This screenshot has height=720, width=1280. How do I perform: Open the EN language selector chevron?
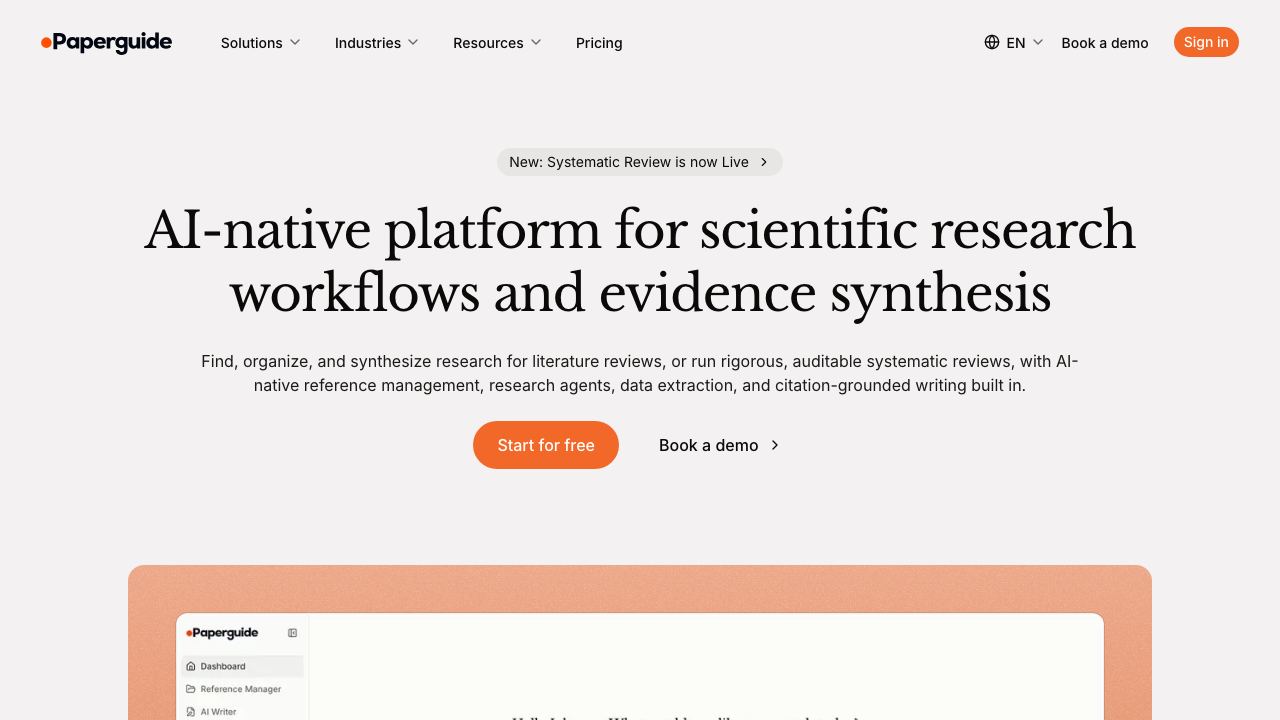1038,42
